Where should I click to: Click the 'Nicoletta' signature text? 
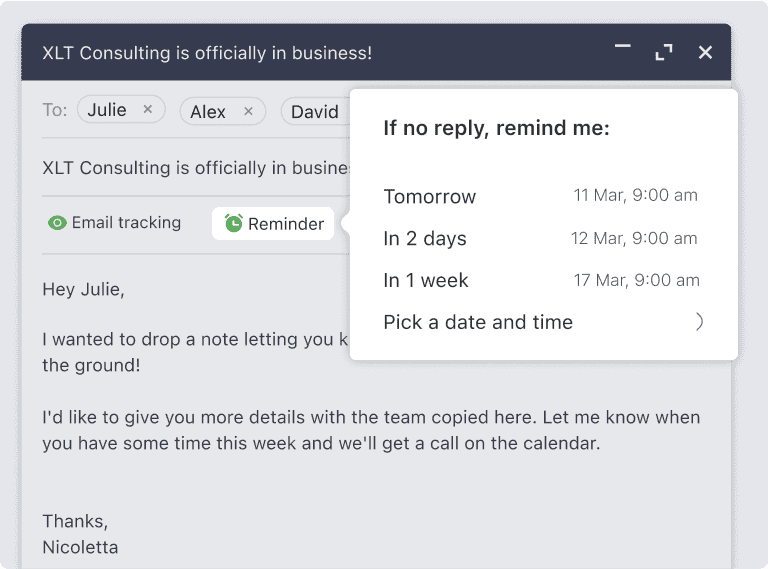tap(80, 547)
